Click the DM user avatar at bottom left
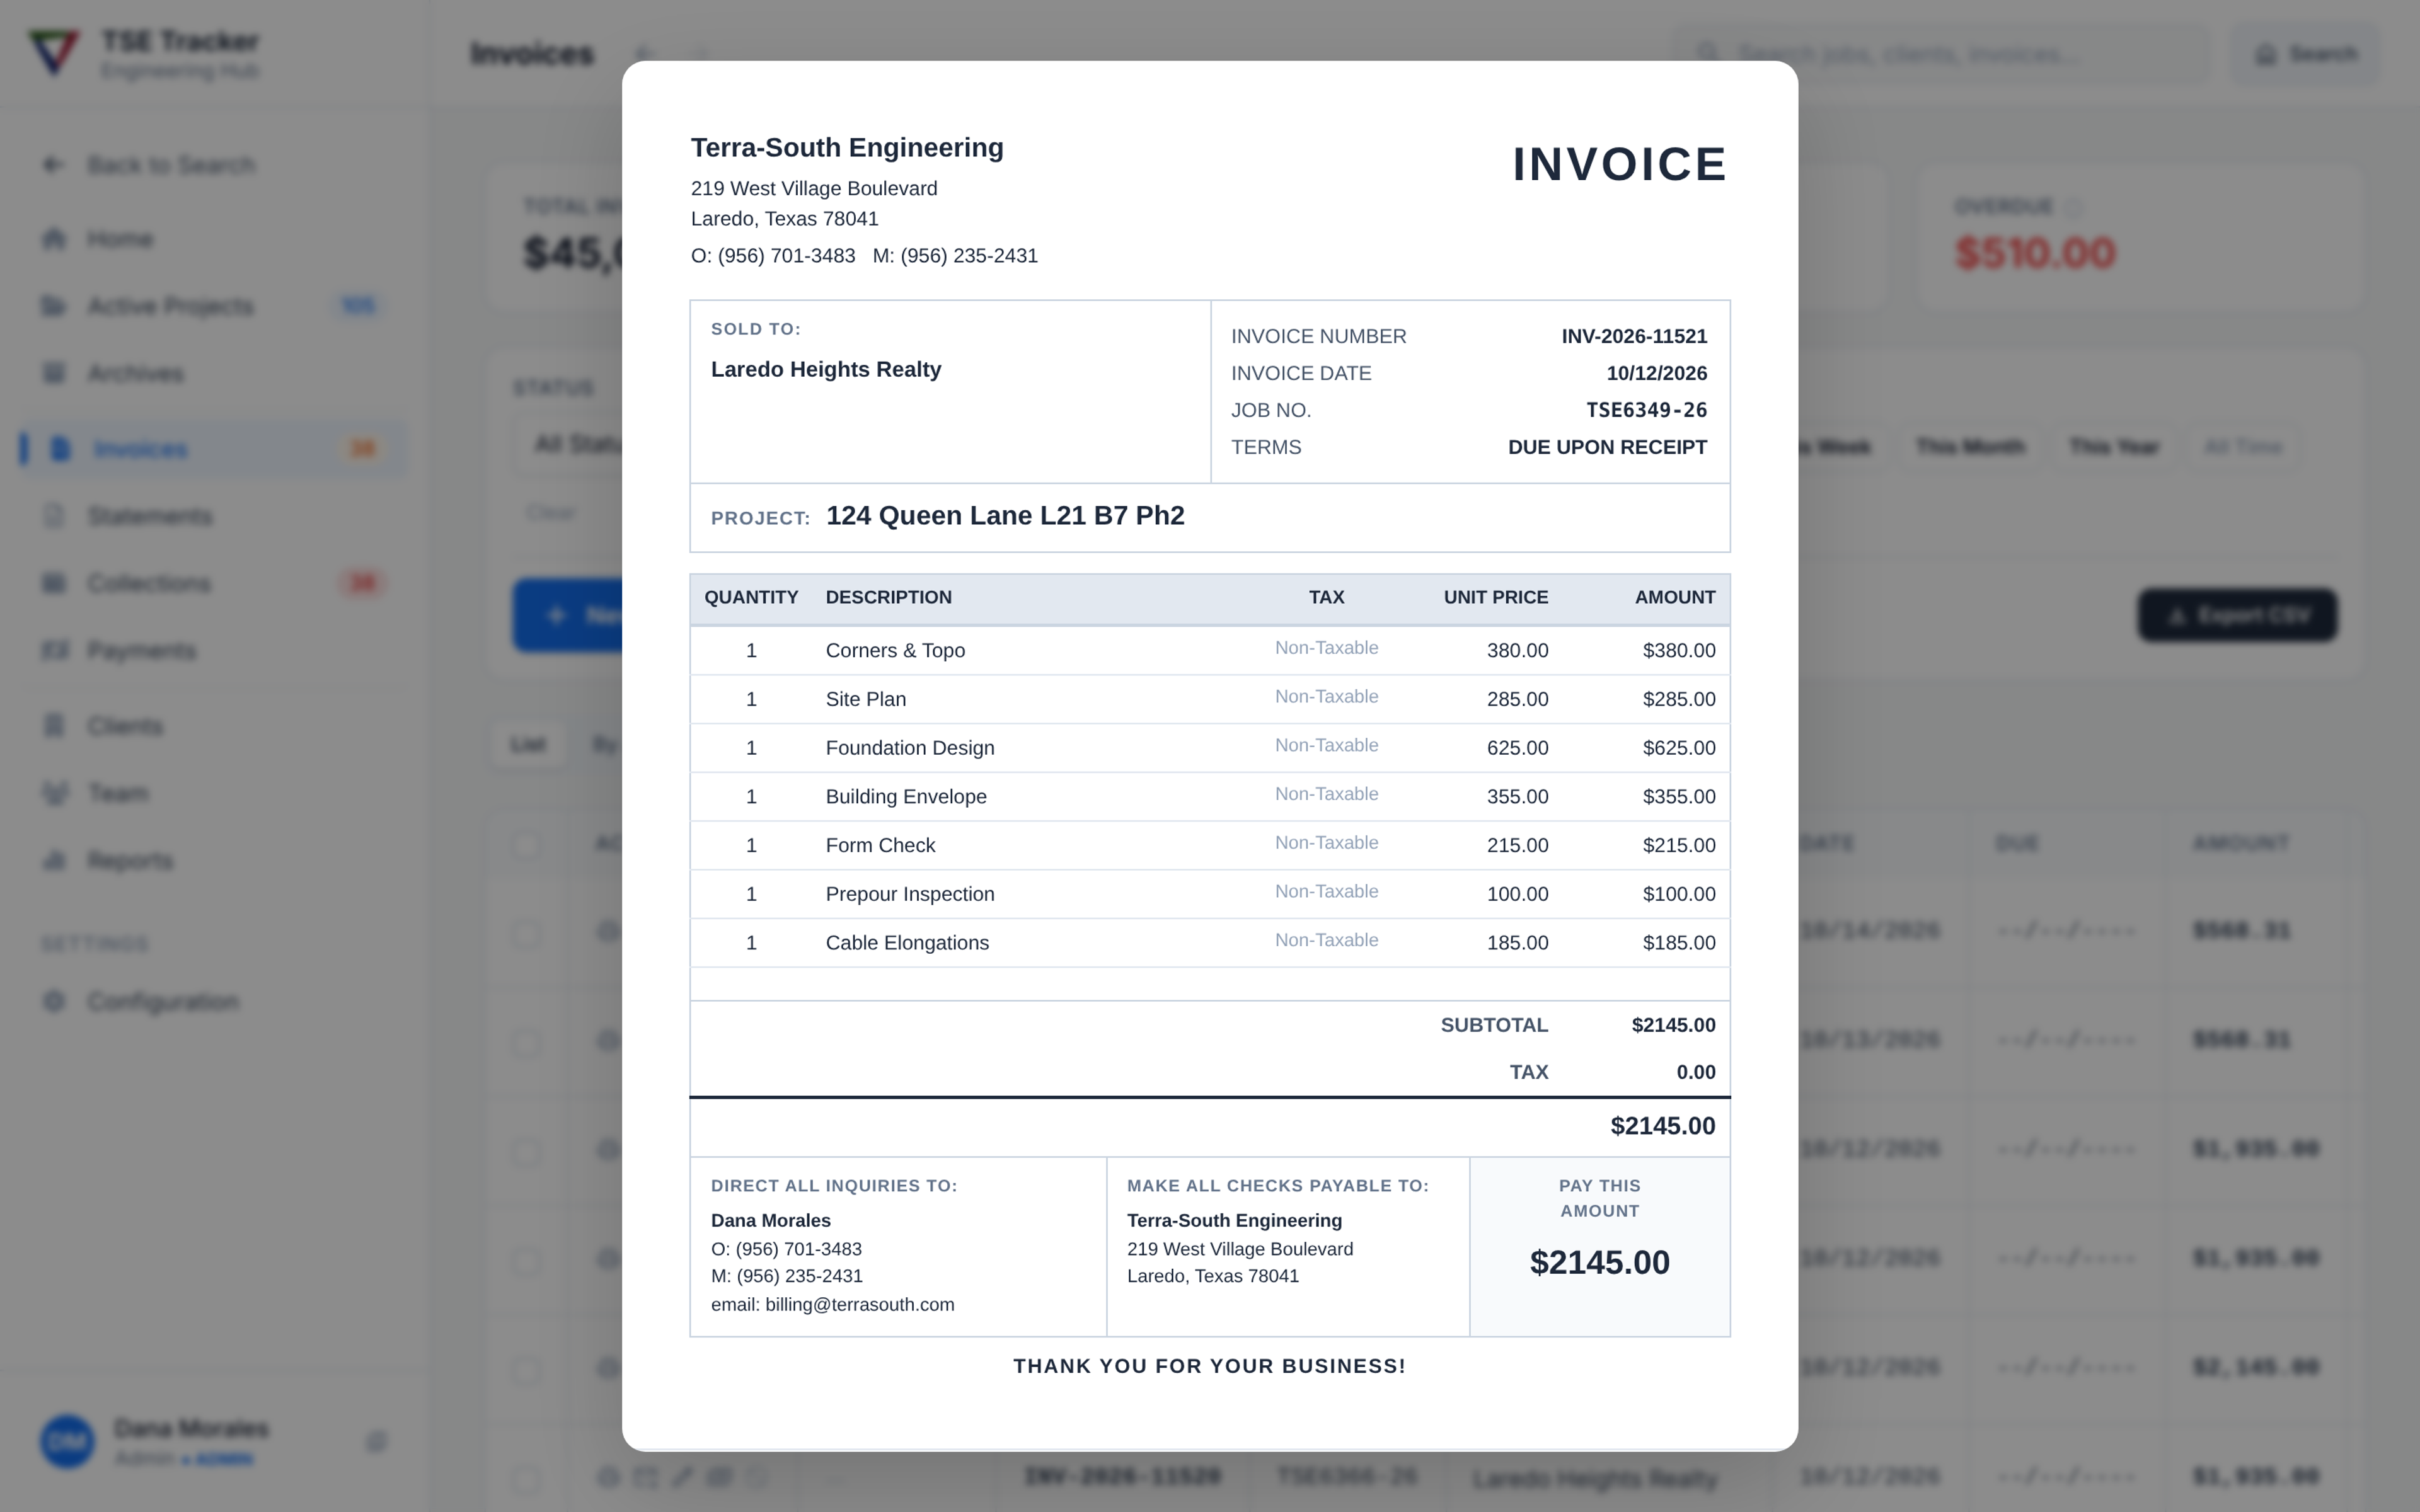 [x=67, y=1442]
